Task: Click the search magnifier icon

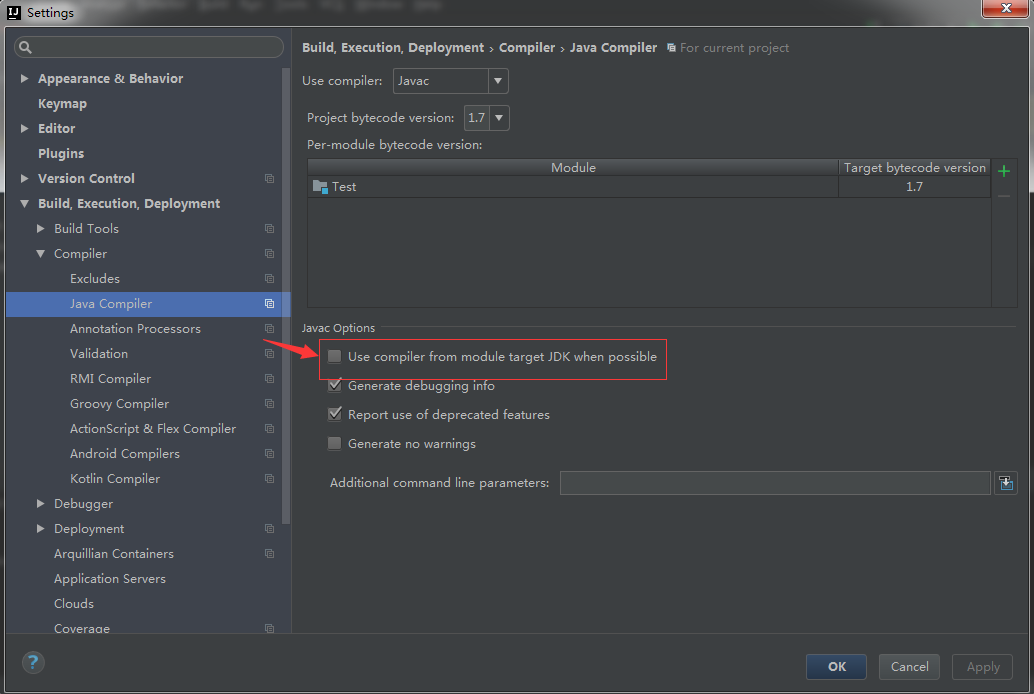Action: (25, 47)
